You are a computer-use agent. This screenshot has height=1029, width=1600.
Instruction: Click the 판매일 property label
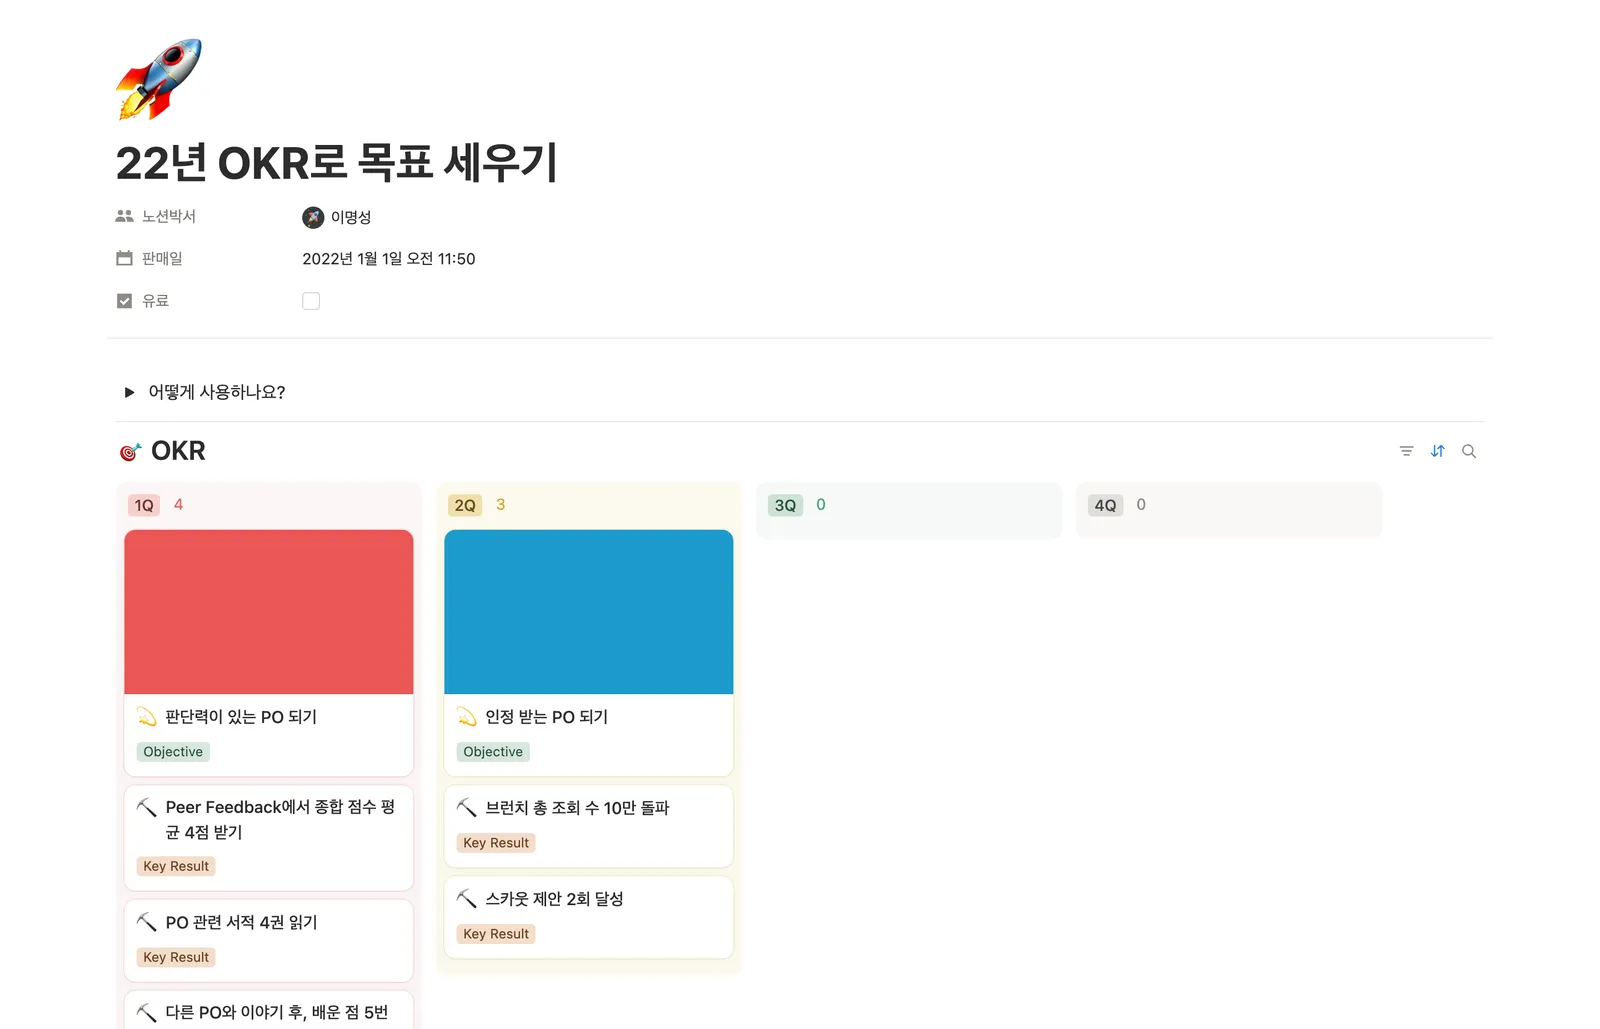pos(162,258)
